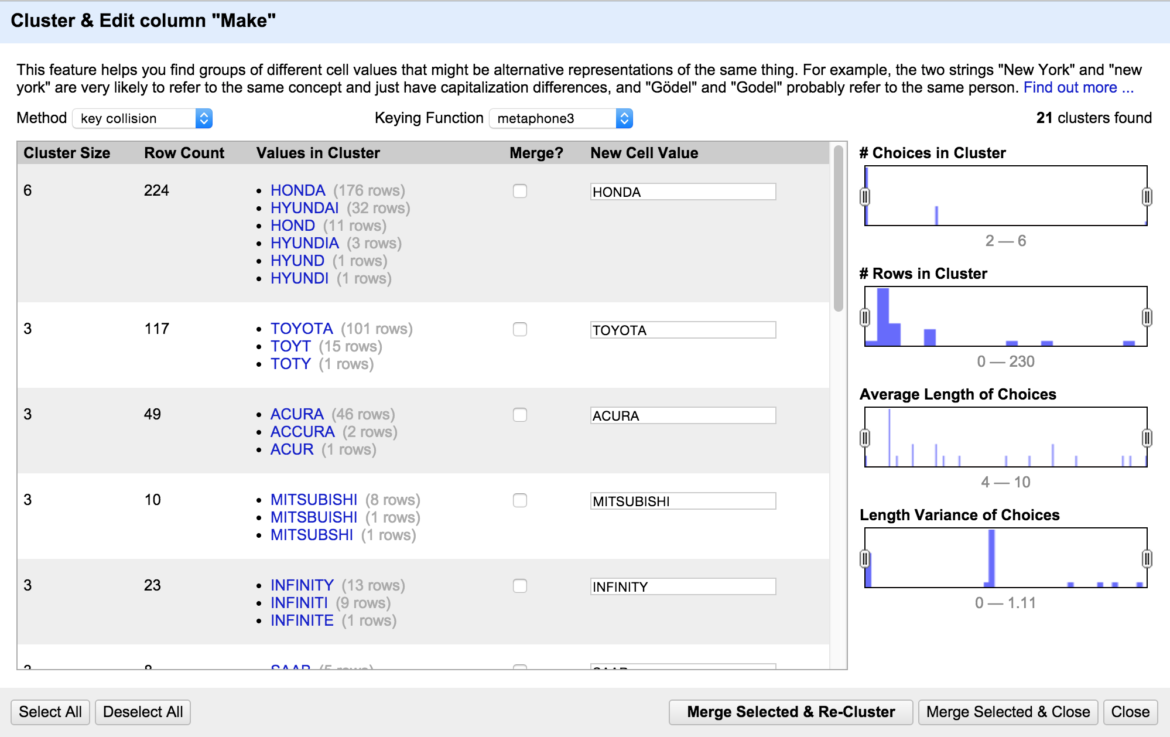Viewport: 1170px width, 737px height.
Task: Click the HYUND value link
Action: coord(297,260)
